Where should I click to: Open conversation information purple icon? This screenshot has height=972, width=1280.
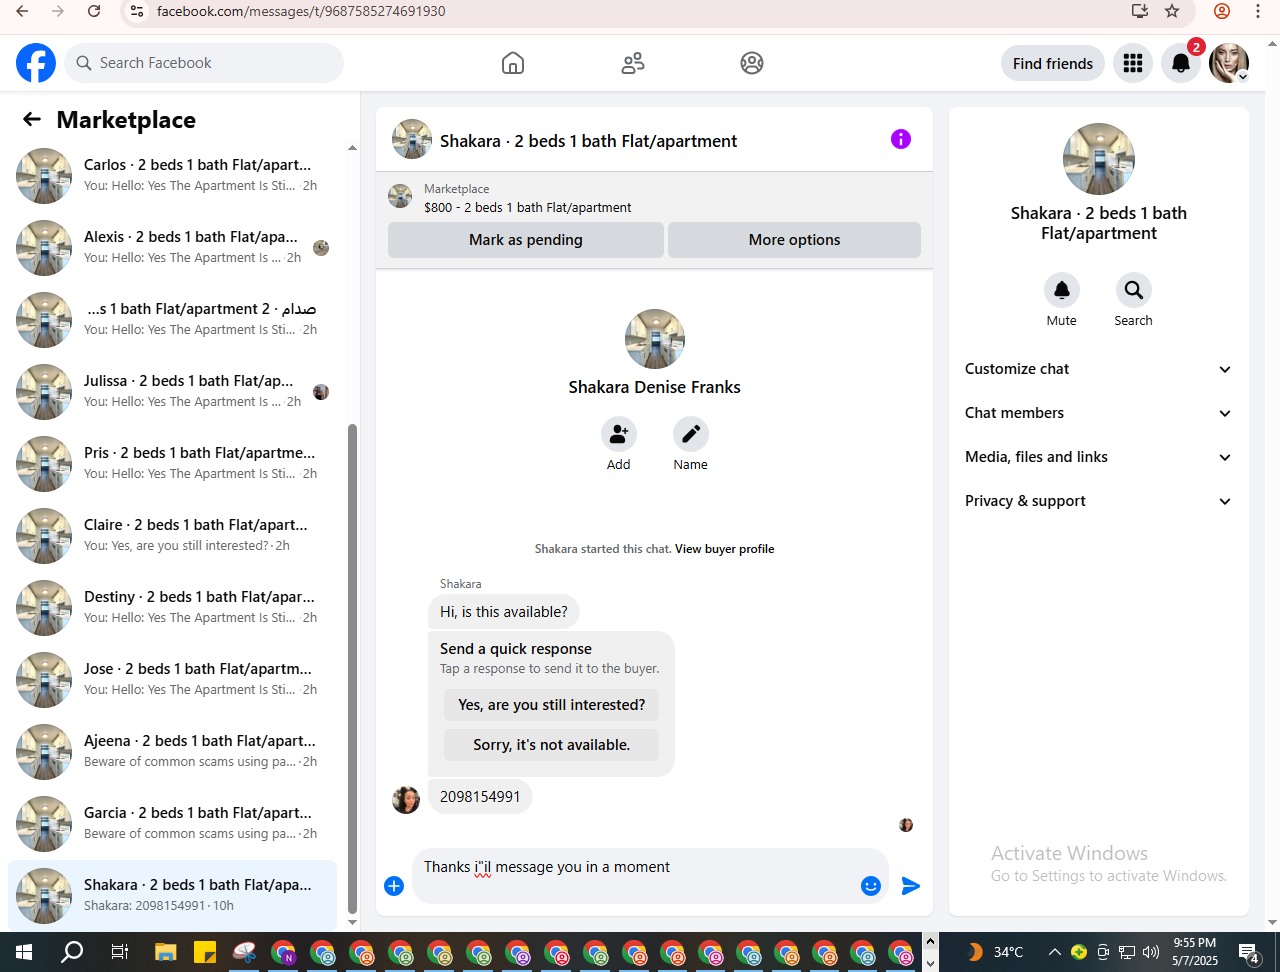point(901,139)
